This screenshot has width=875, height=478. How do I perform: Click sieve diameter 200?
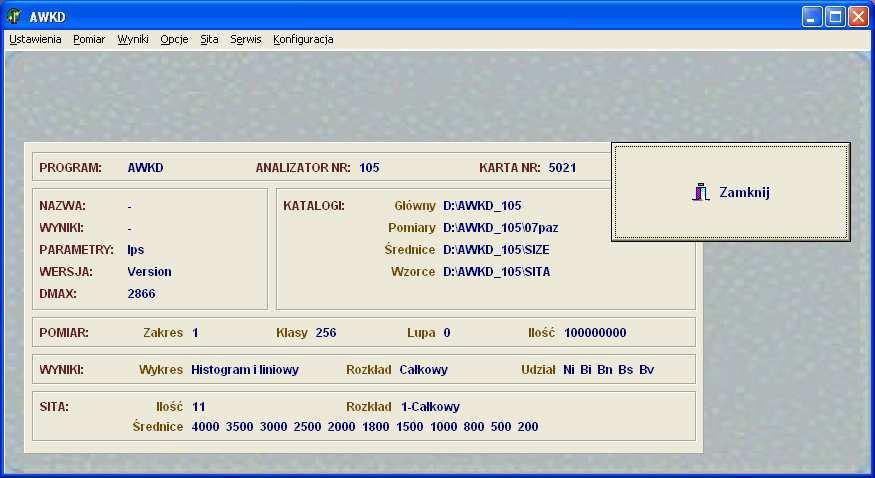(528, 427)
